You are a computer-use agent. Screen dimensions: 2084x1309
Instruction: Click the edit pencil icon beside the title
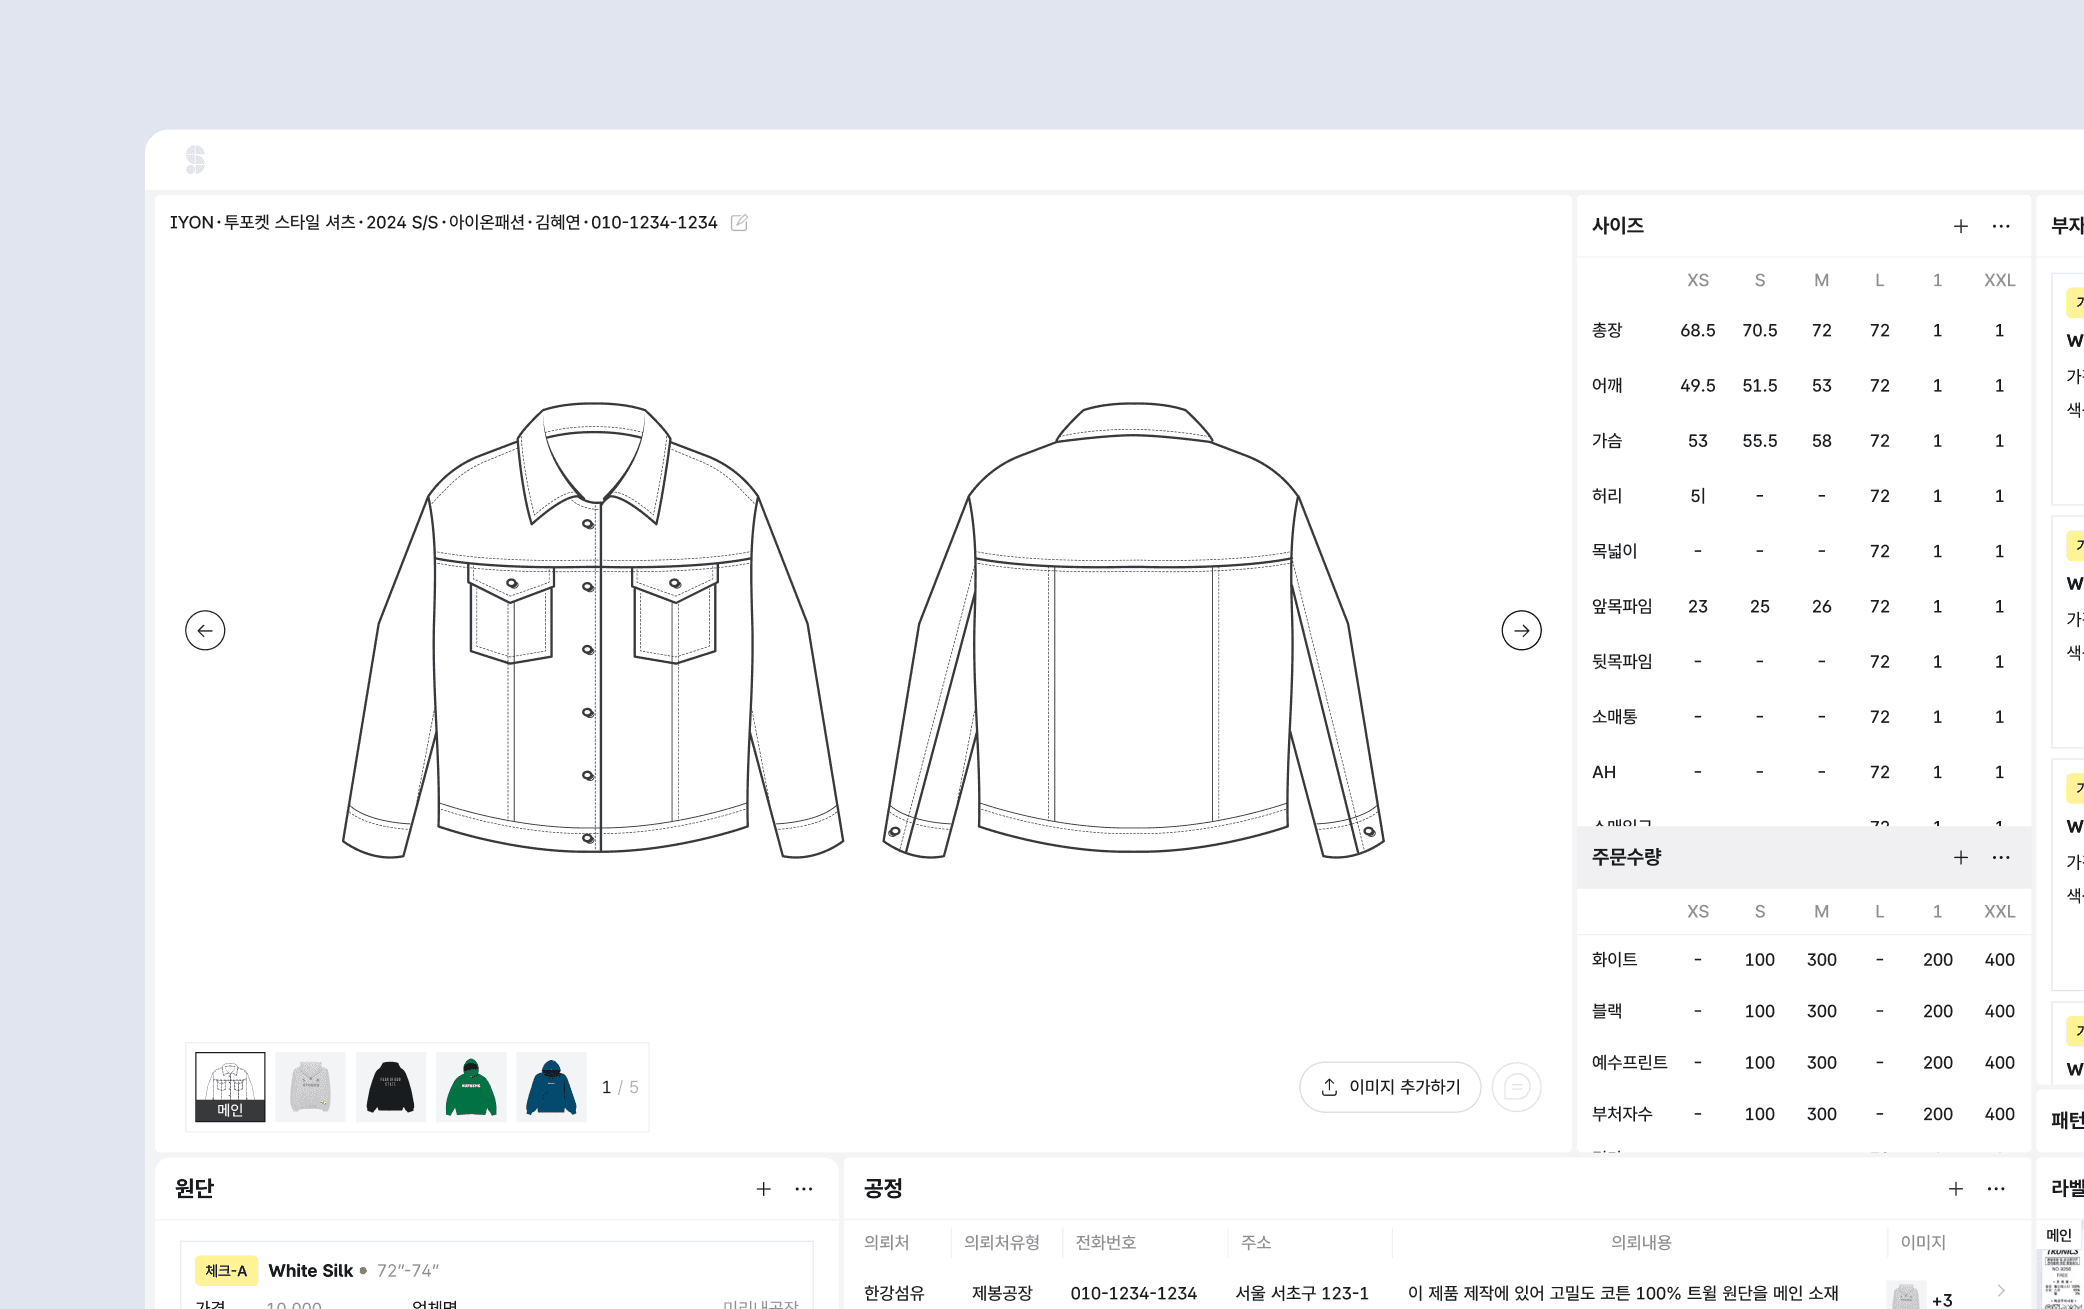click(x=739, y=223)
